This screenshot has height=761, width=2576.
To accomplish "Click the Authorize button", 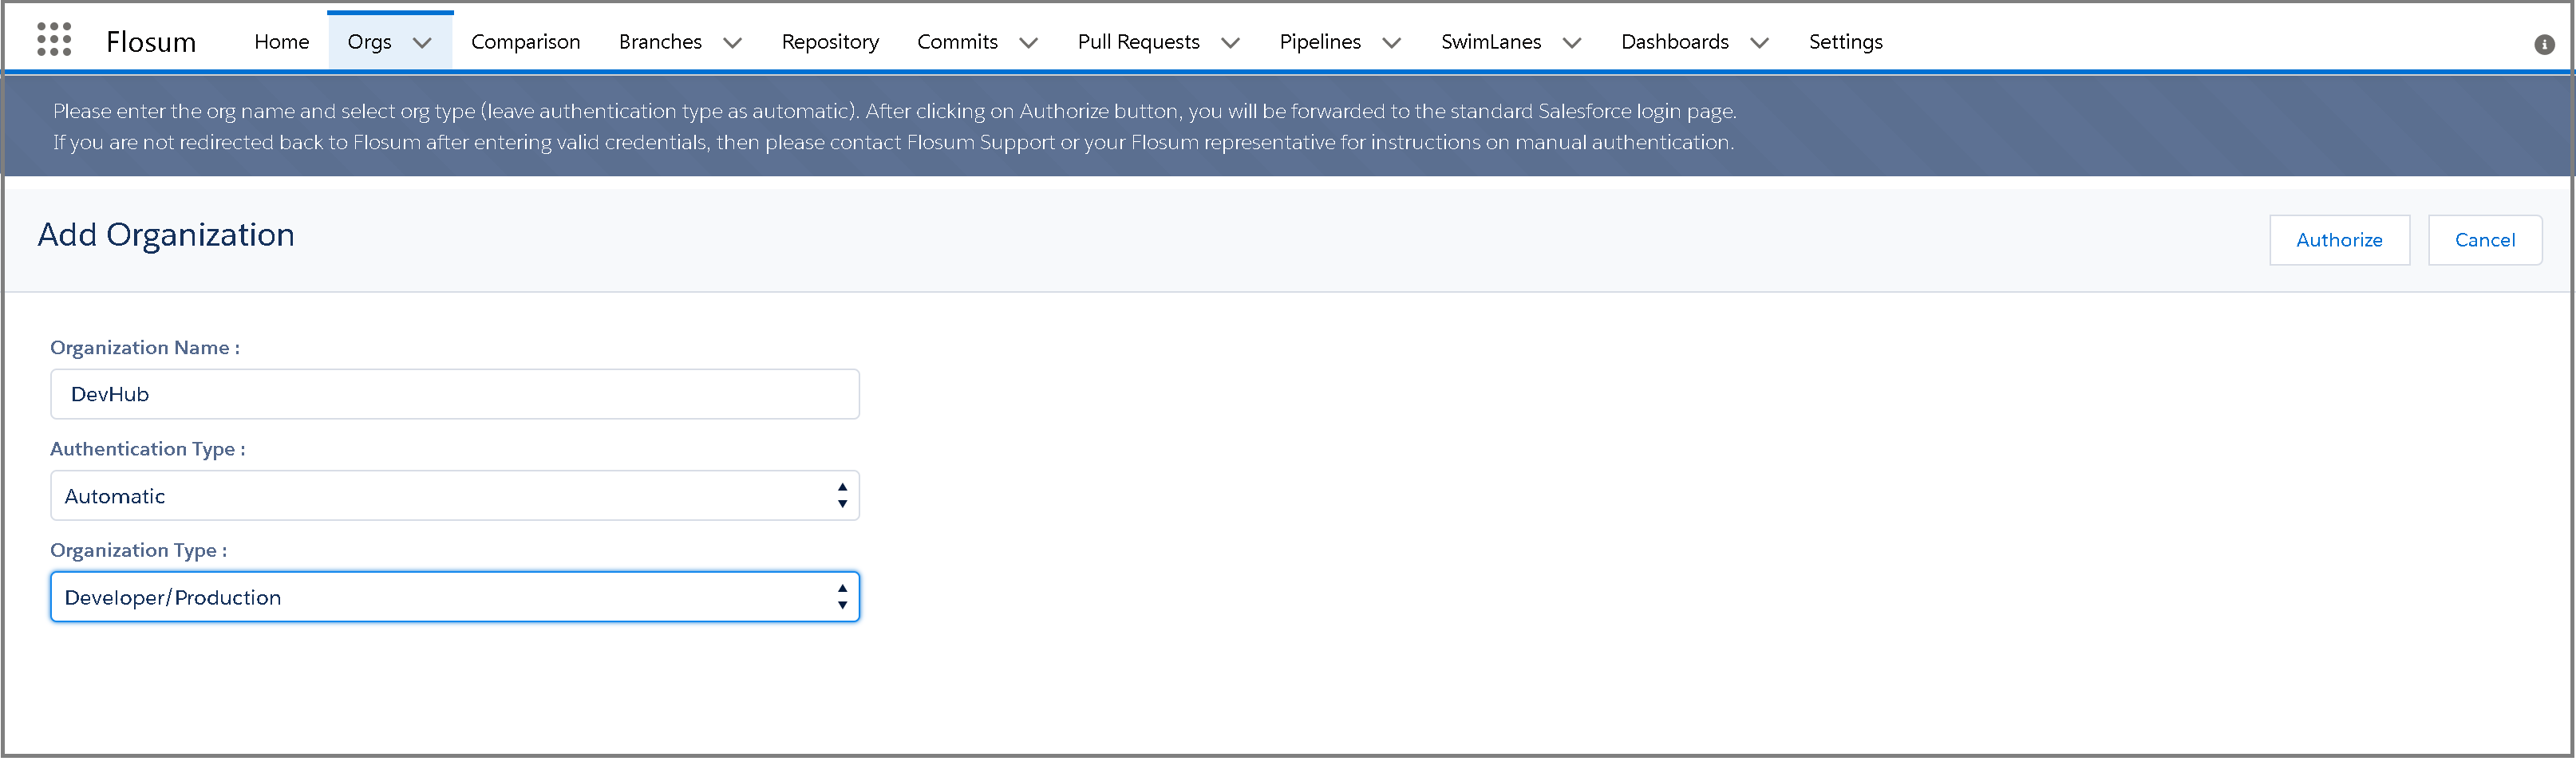I will tap(2339, 241).
